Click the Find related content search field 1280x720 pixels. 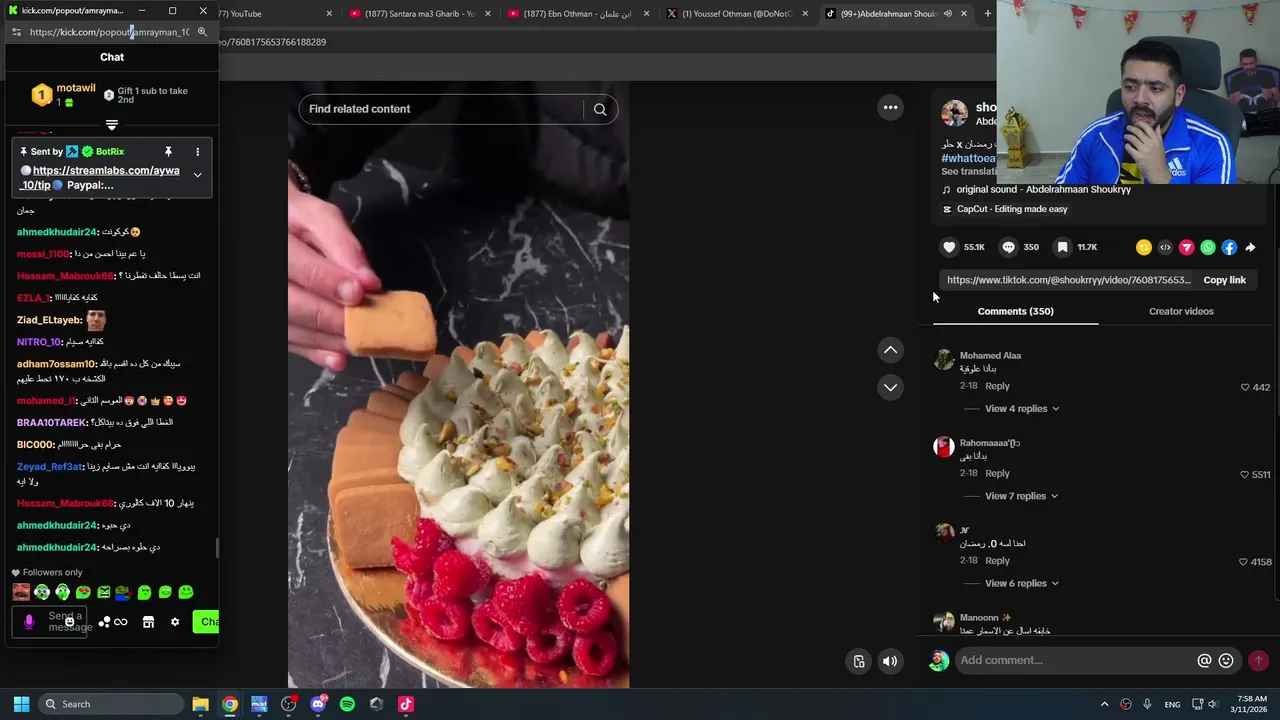[440, 109]
